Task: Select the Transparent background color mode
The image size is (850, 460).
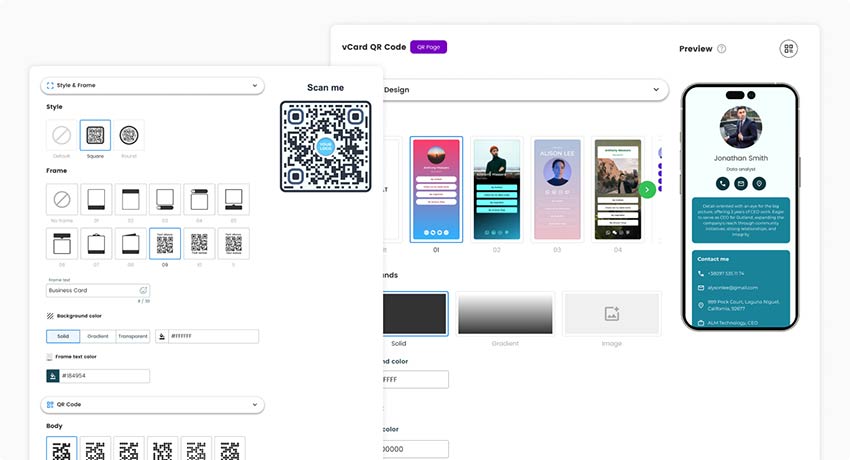Action: coord(133,336)
